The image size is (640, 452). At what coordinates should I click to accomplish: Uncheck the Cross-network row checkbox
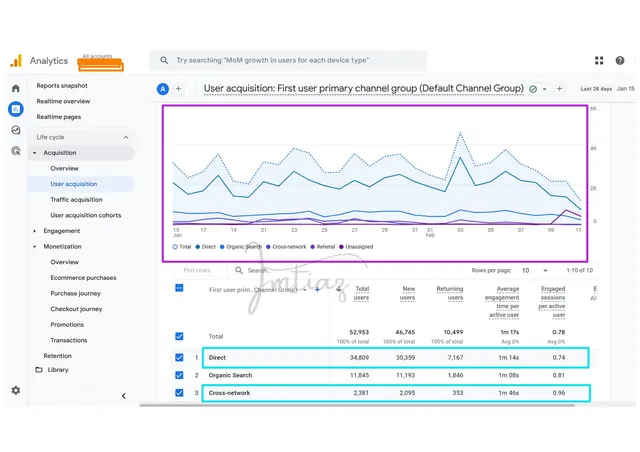click(x=179, y=393)
